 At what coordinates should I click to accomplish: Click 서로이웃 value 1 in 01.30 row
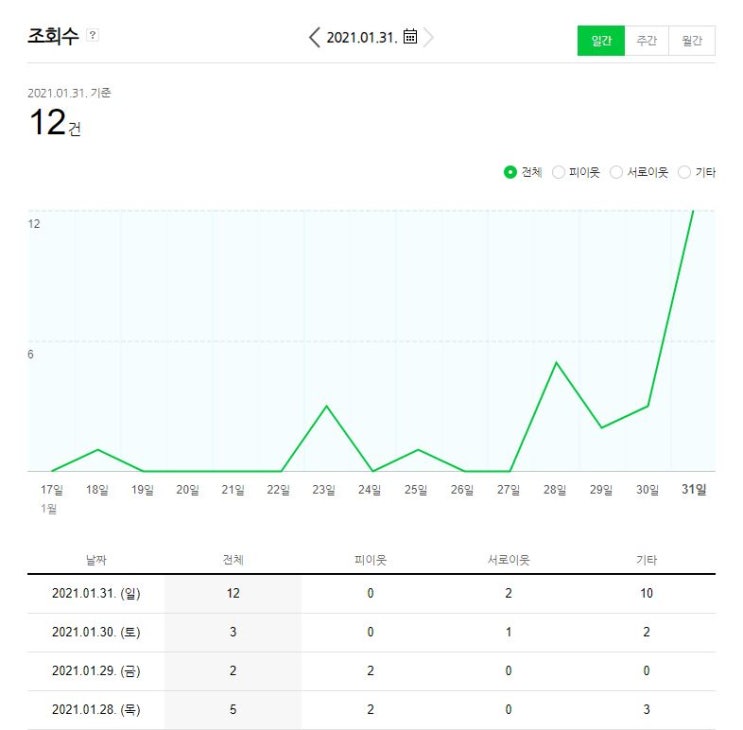(508, 632)
